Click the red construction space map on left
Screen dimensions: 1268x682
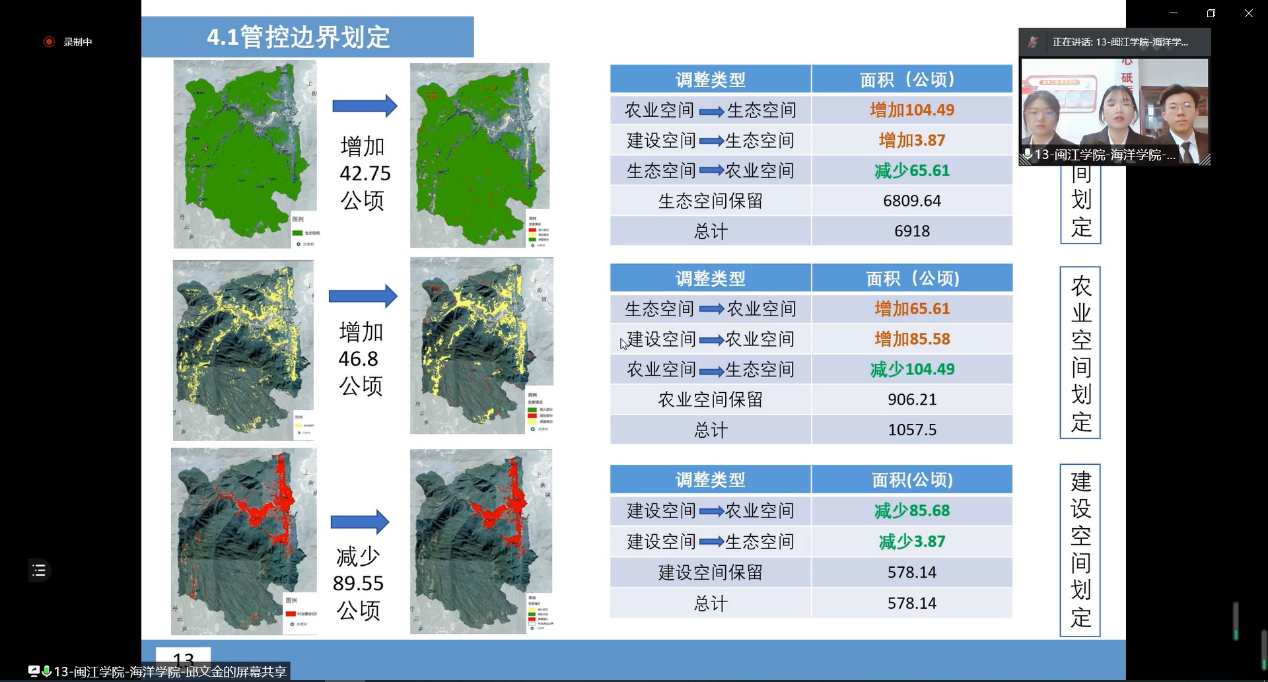click(x=243, y=540)
